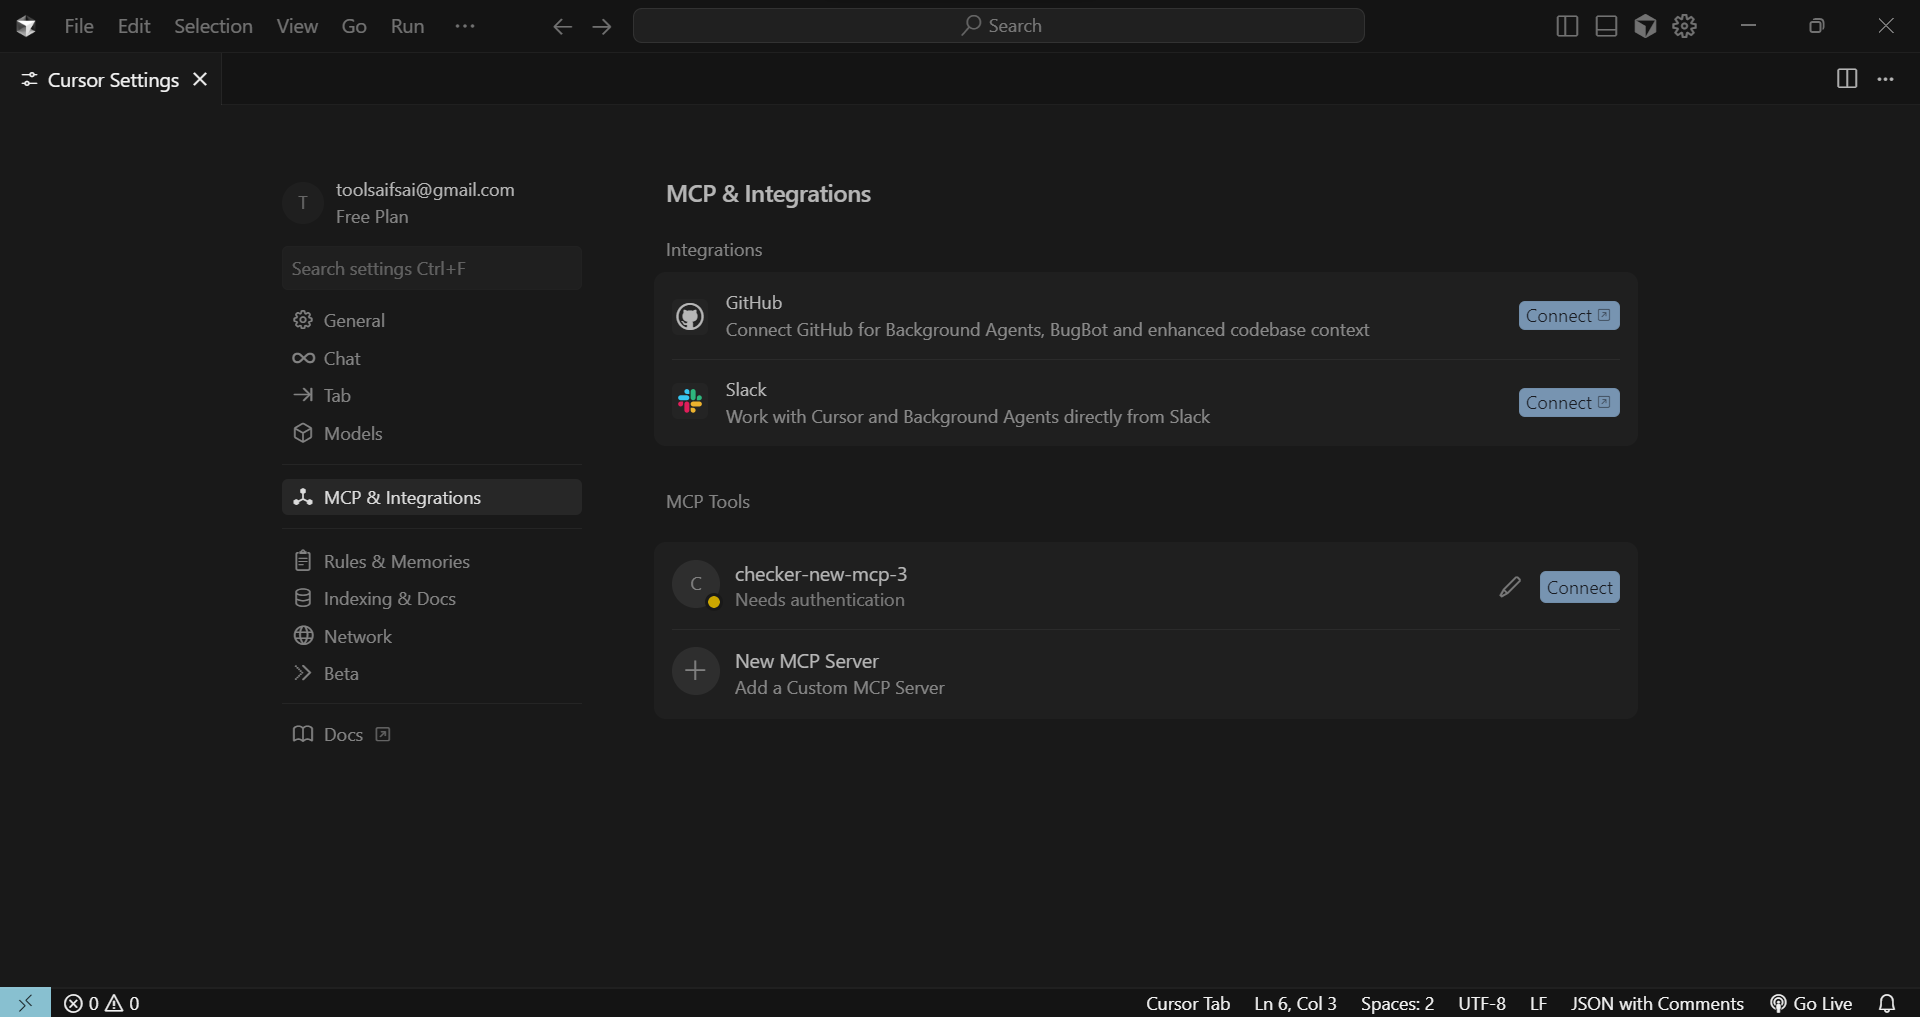Open the View menu

click(x=297, y=26)
